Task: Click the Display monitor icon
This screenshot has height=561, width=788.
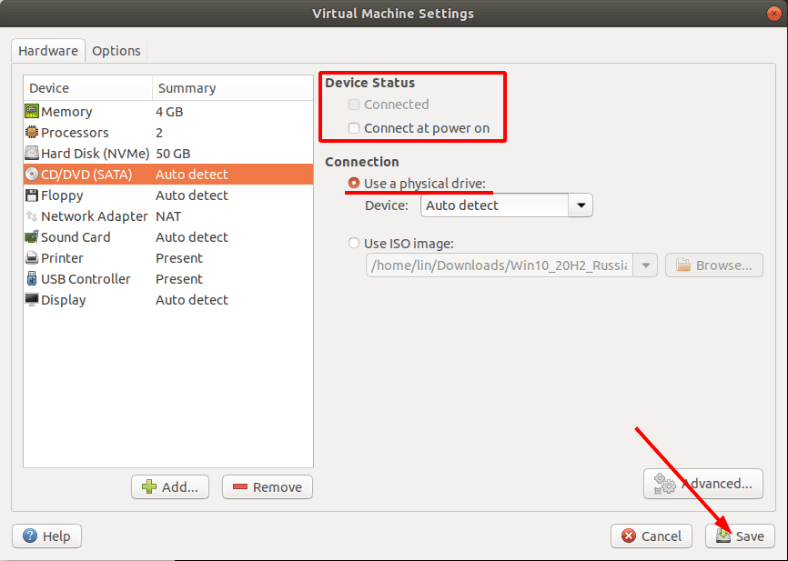Action: 32,300
